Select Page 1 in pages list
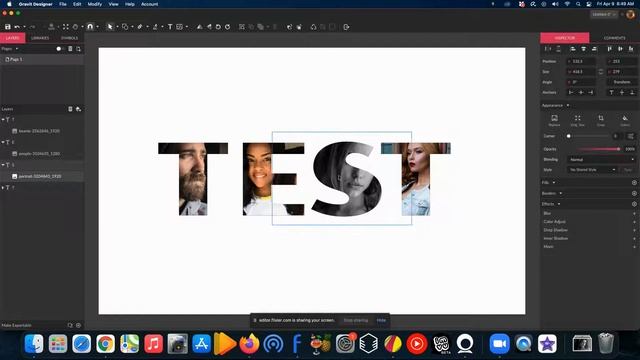 pyautogui.click(x=42, y=59)
